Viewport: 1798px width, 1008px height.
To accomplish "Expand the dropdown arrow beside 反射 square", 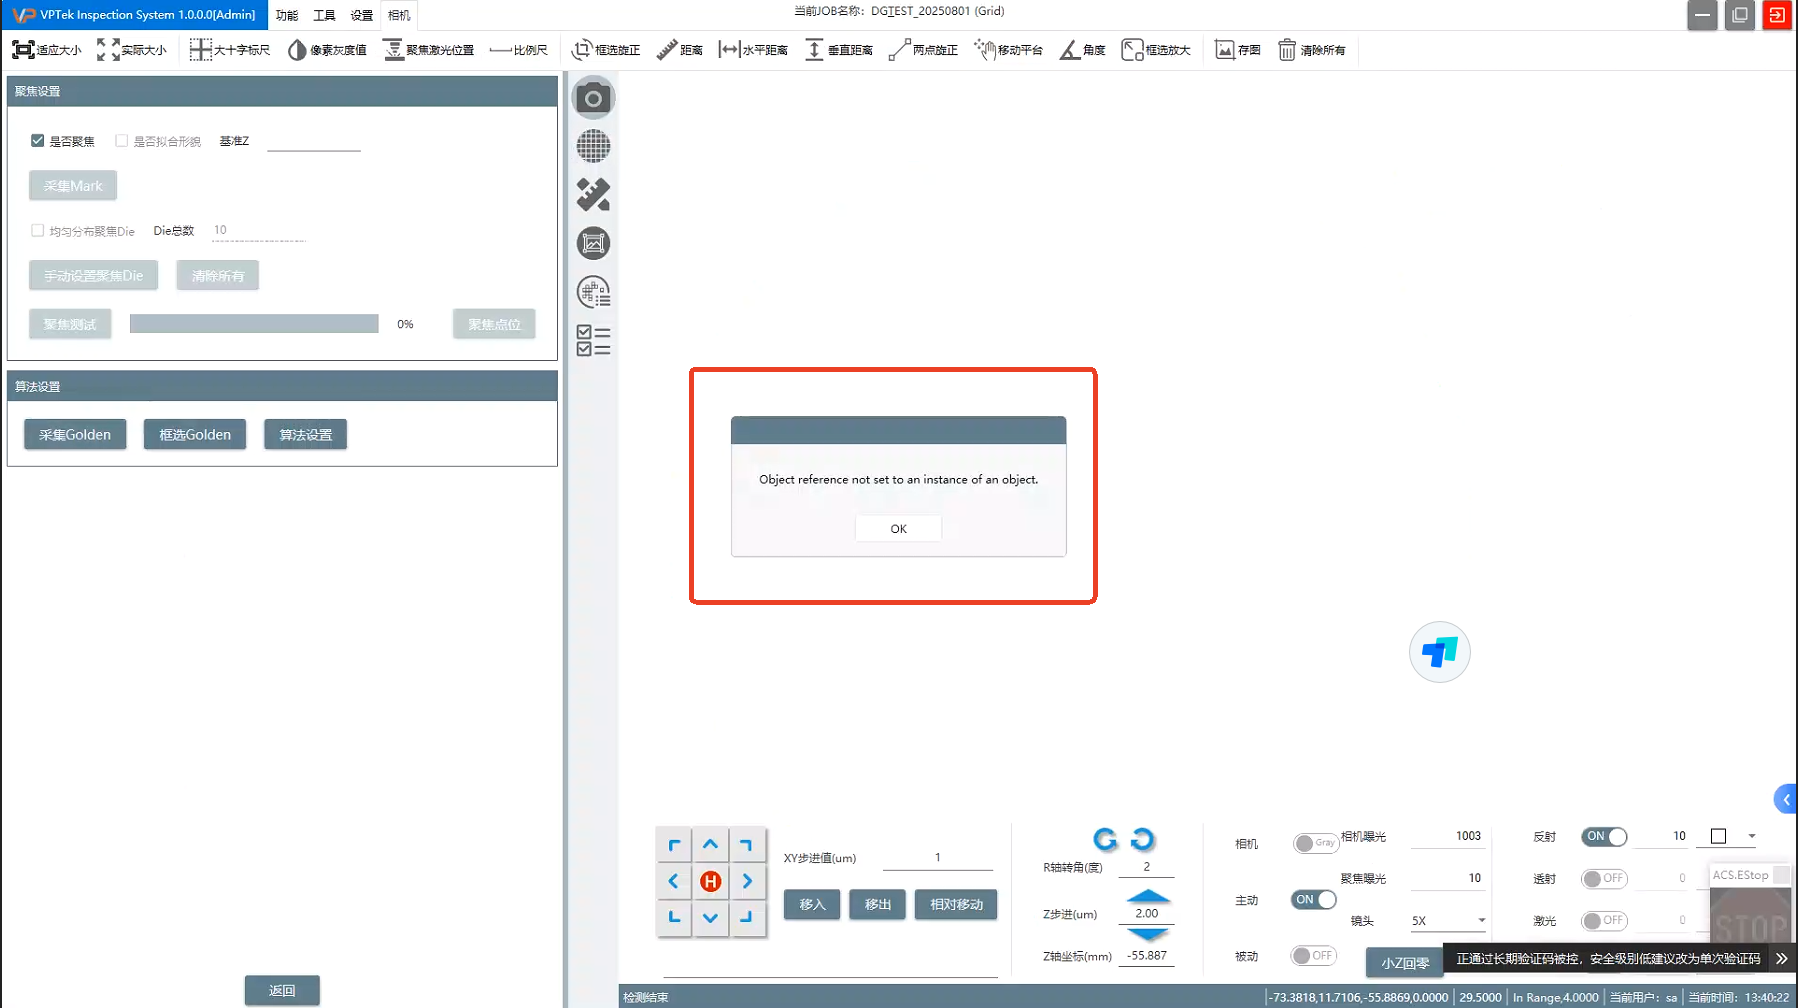I will point(1752,836).
